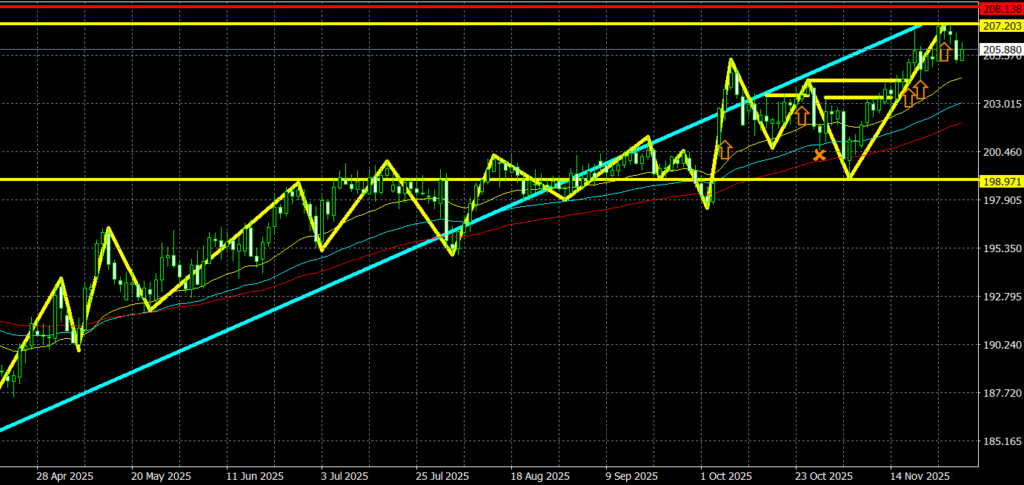Select the orange arrow under the short yellow resistance line
The height and width of the screenshot is (485, 1024).
[801, 115]
